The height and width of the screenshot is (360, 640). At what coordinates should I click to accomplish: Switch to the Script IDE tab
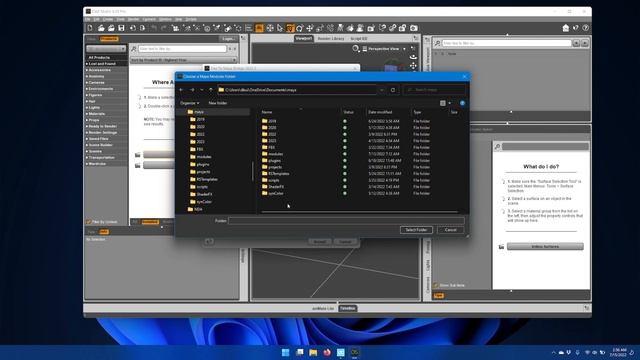pyautogui.click(x=359, y=38)
